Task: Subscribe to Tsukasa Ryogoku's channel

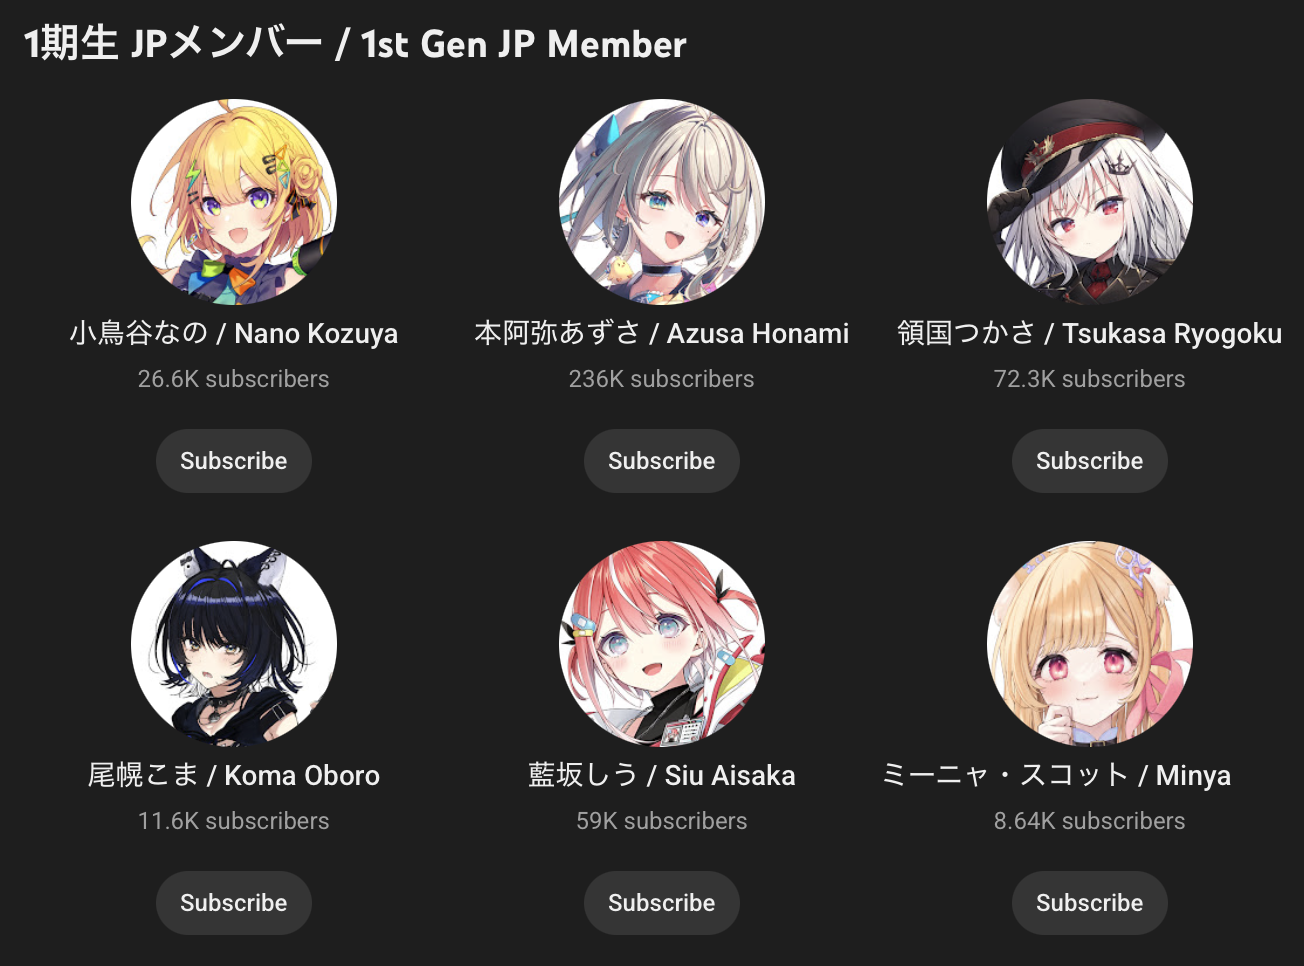Action: click(1090, 461)
